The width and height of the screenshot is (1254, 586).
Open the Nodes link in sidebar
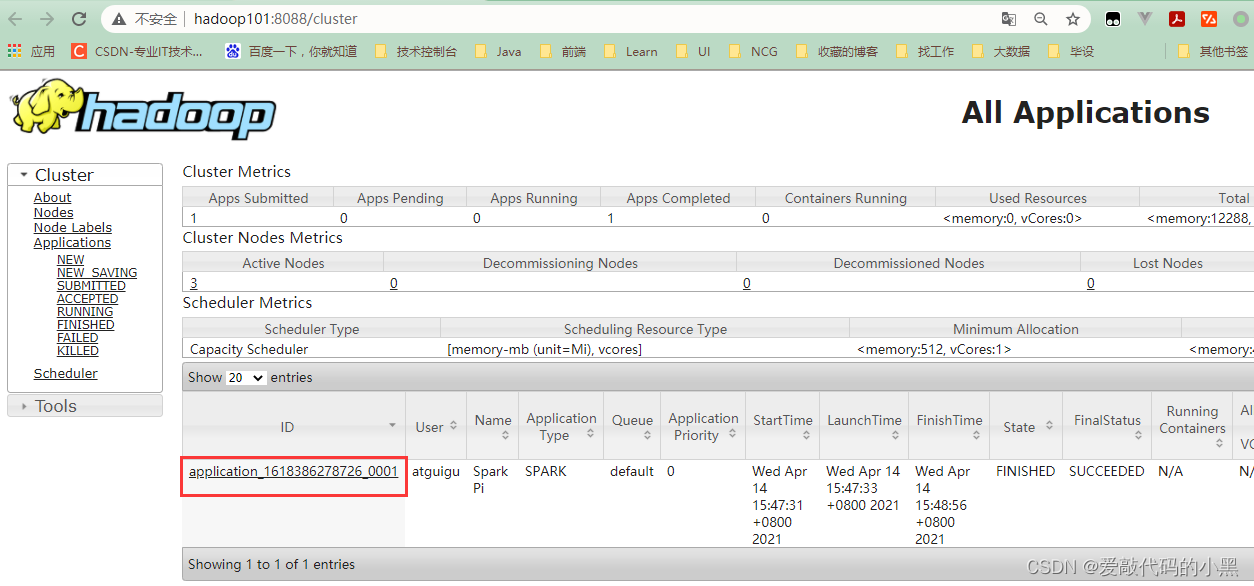[53, 213]
